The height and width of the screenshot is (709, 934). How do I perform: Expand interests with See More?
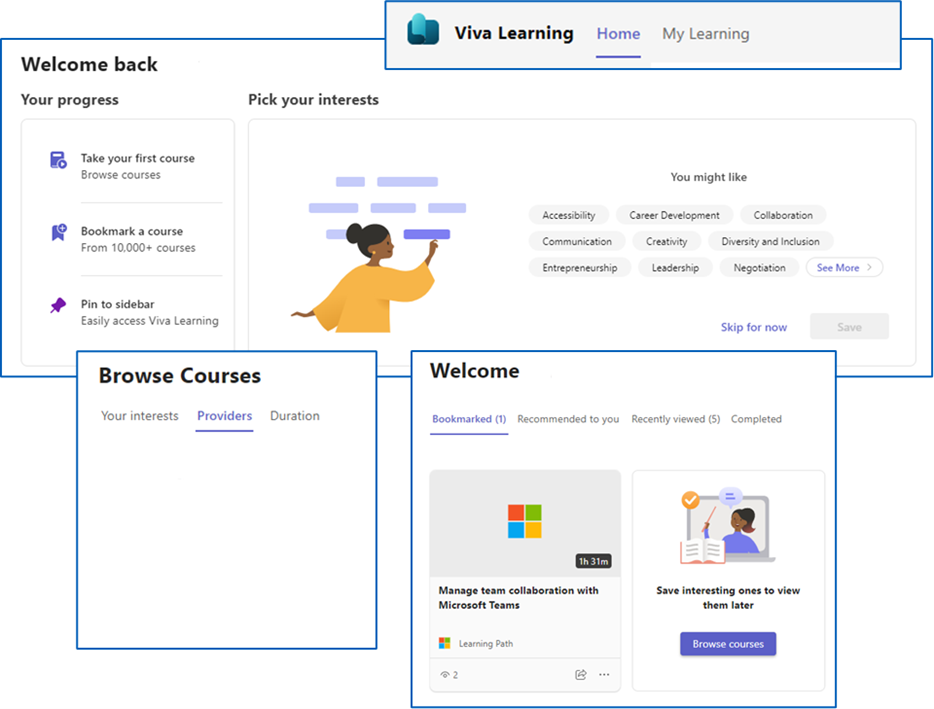[x=844, y=268]
